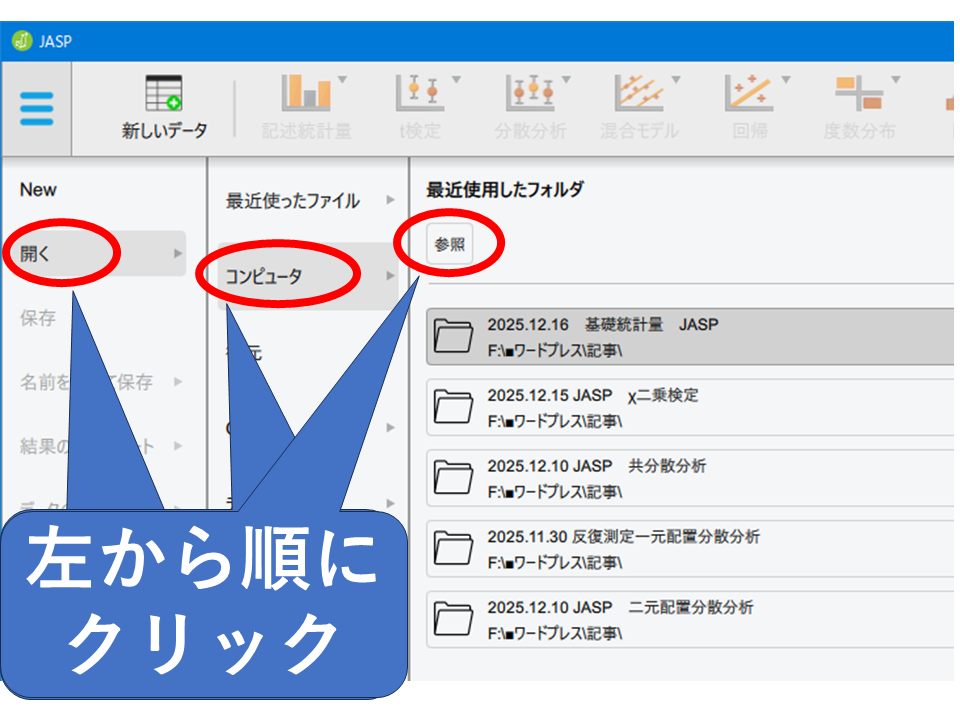960x720 pixels.
Task: Click the 参照 browse button
Action: coord(450,244)
